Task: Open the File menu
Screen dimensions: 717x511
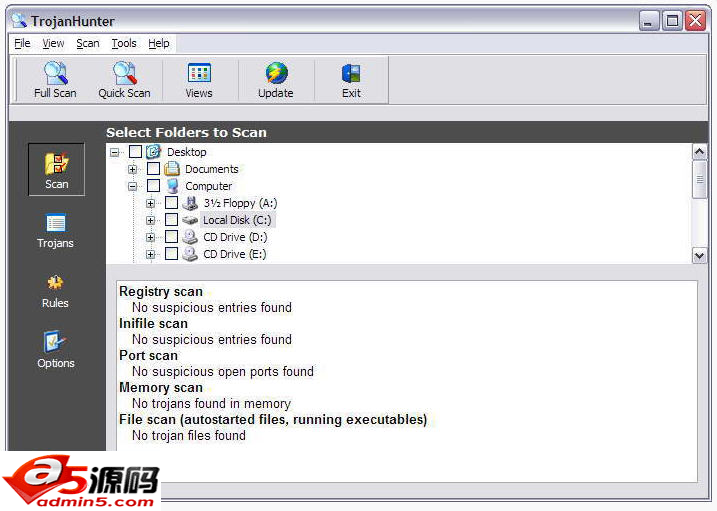Action: point(22,43)
